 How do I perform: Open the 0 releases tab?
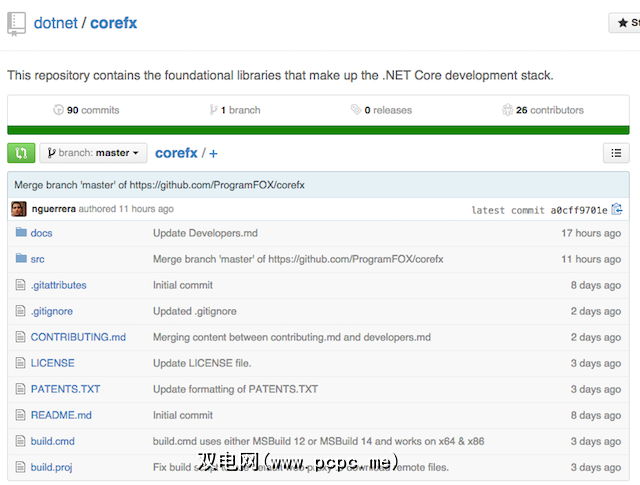pos(381,110)
